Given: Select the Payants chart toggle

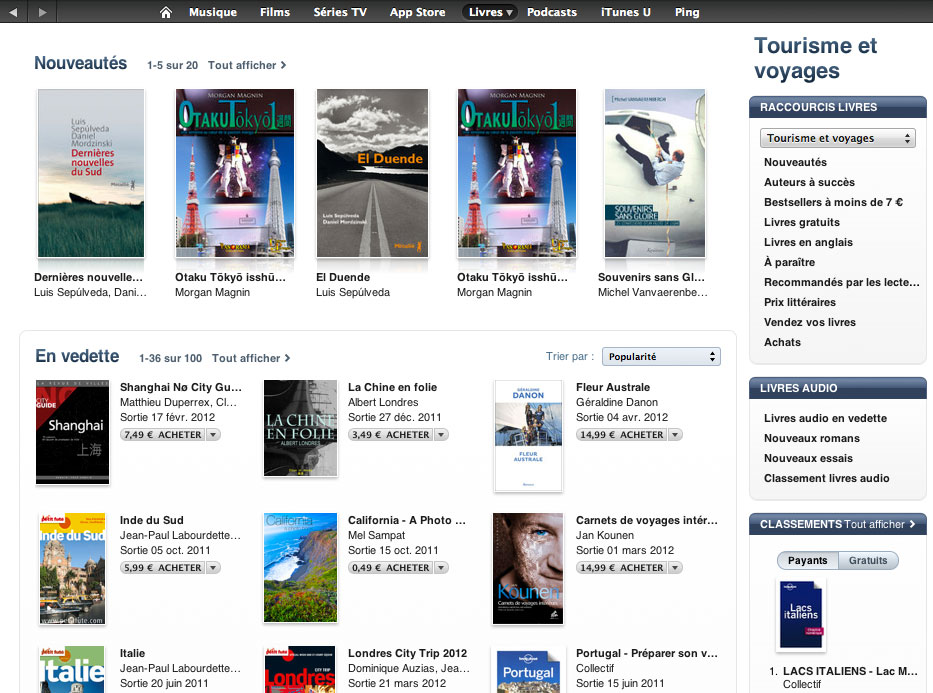Looking at the screenshot, I should click(x=807, y=560).
